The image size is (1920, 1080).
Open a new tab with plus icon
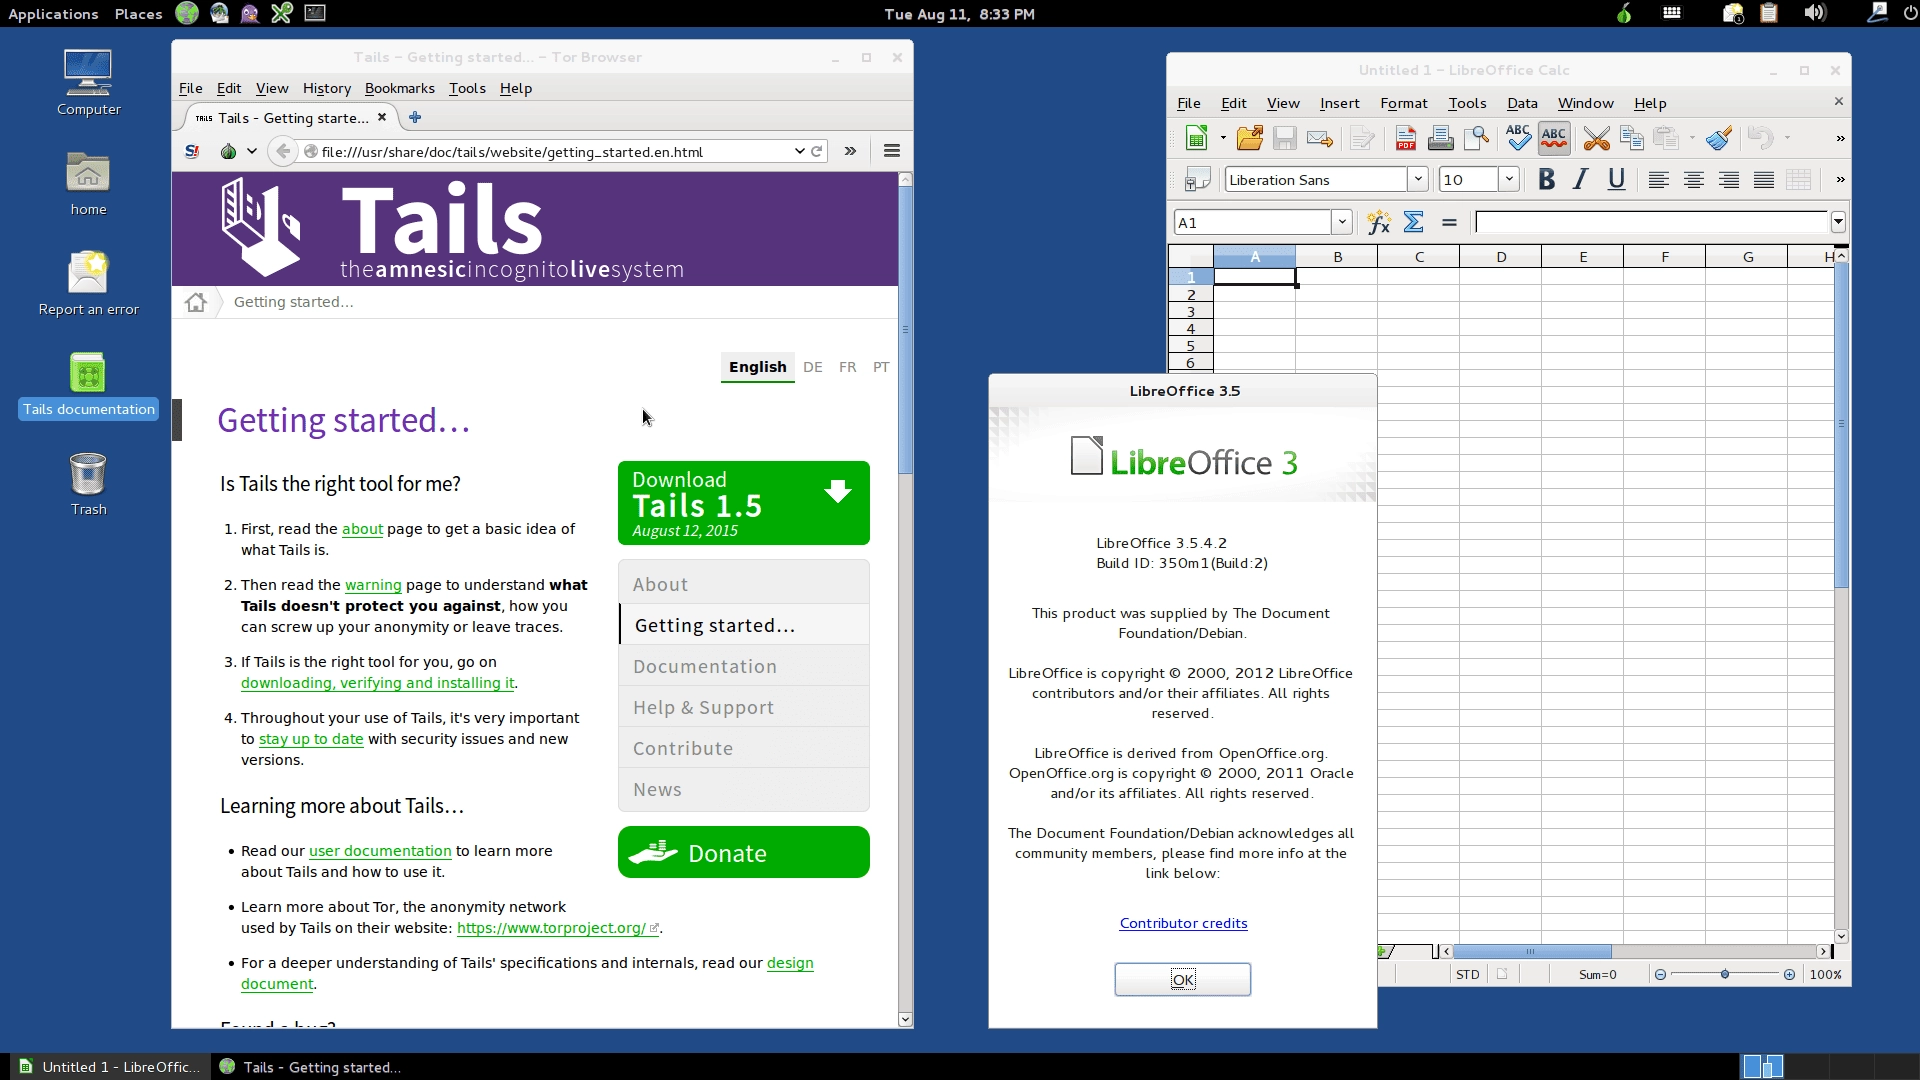coord(415,117)
